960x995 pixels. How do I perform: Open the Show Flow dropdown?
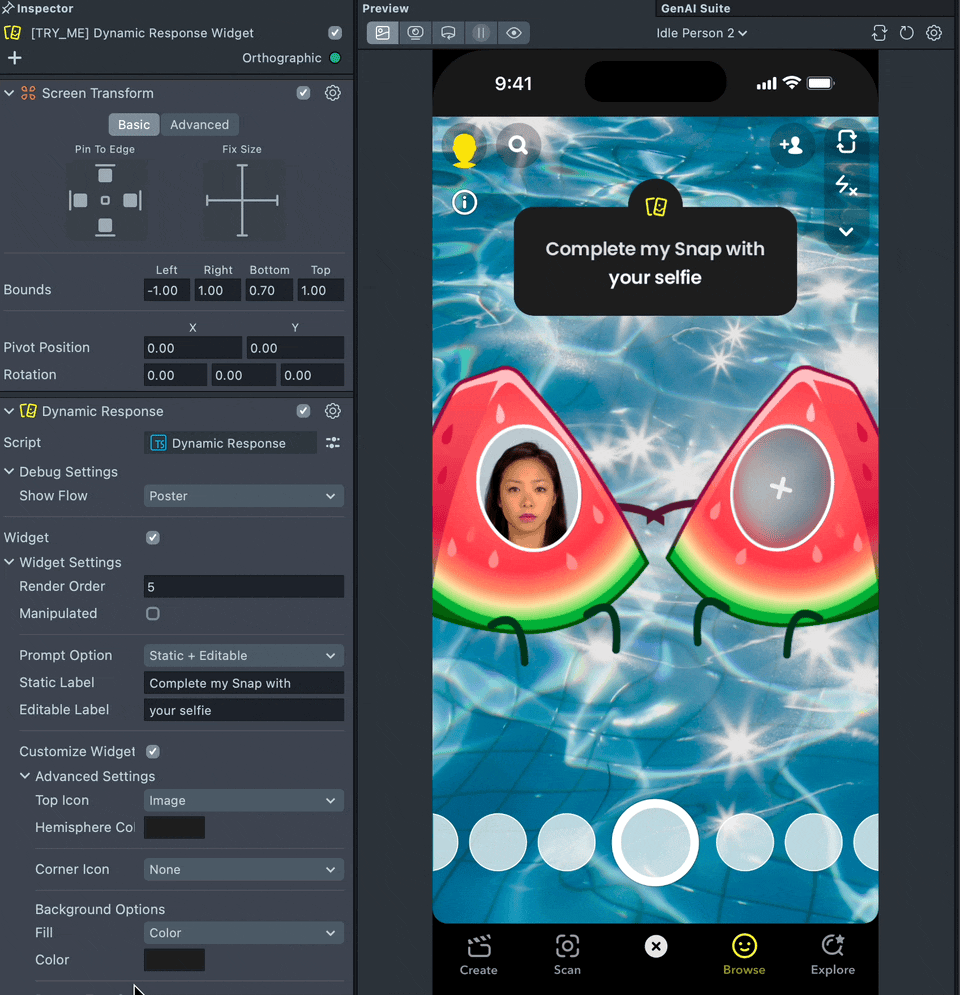pos(243,496)
